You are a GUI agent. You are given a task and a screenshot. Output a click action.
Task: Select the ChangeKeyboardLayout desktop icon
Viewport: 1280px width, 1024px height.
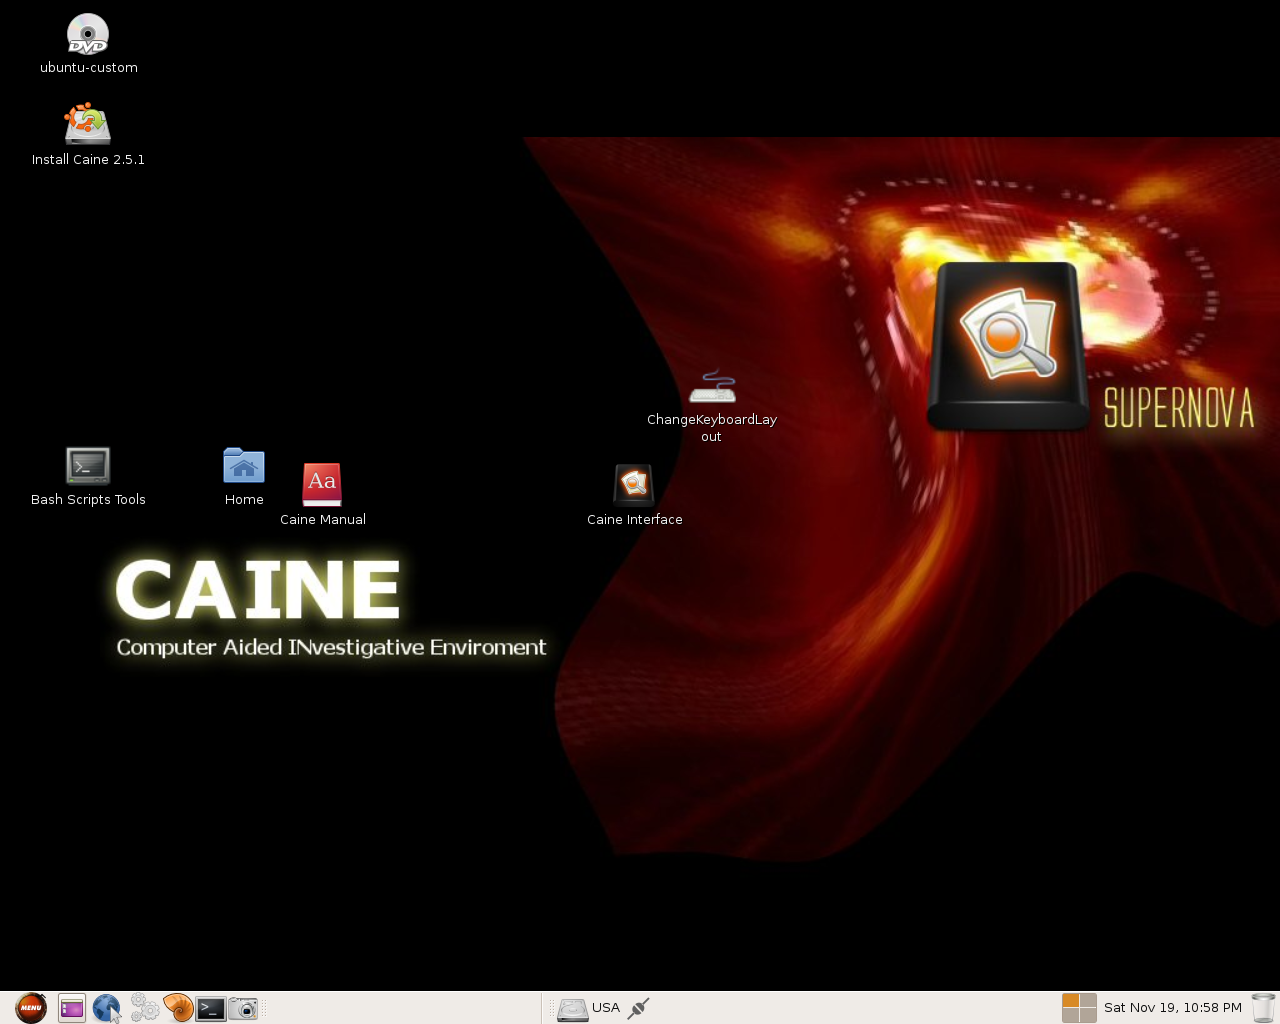[x=712, y=387]
